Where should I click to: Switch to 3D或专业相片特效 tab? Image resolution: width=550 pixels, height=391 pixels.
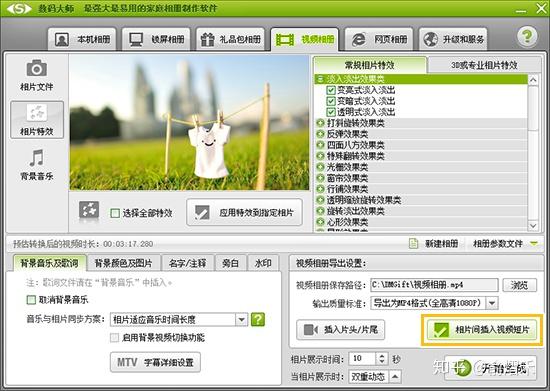484,65
